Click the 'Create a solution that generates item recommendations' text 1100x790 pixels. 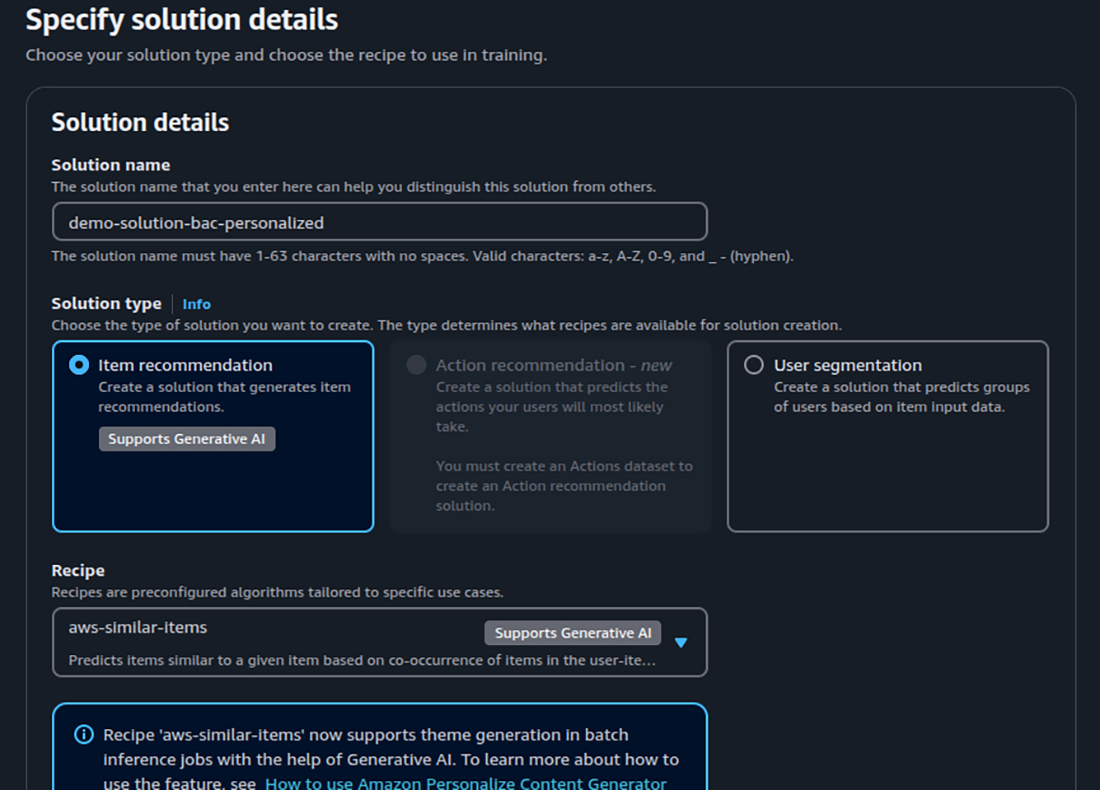(224, 397)
